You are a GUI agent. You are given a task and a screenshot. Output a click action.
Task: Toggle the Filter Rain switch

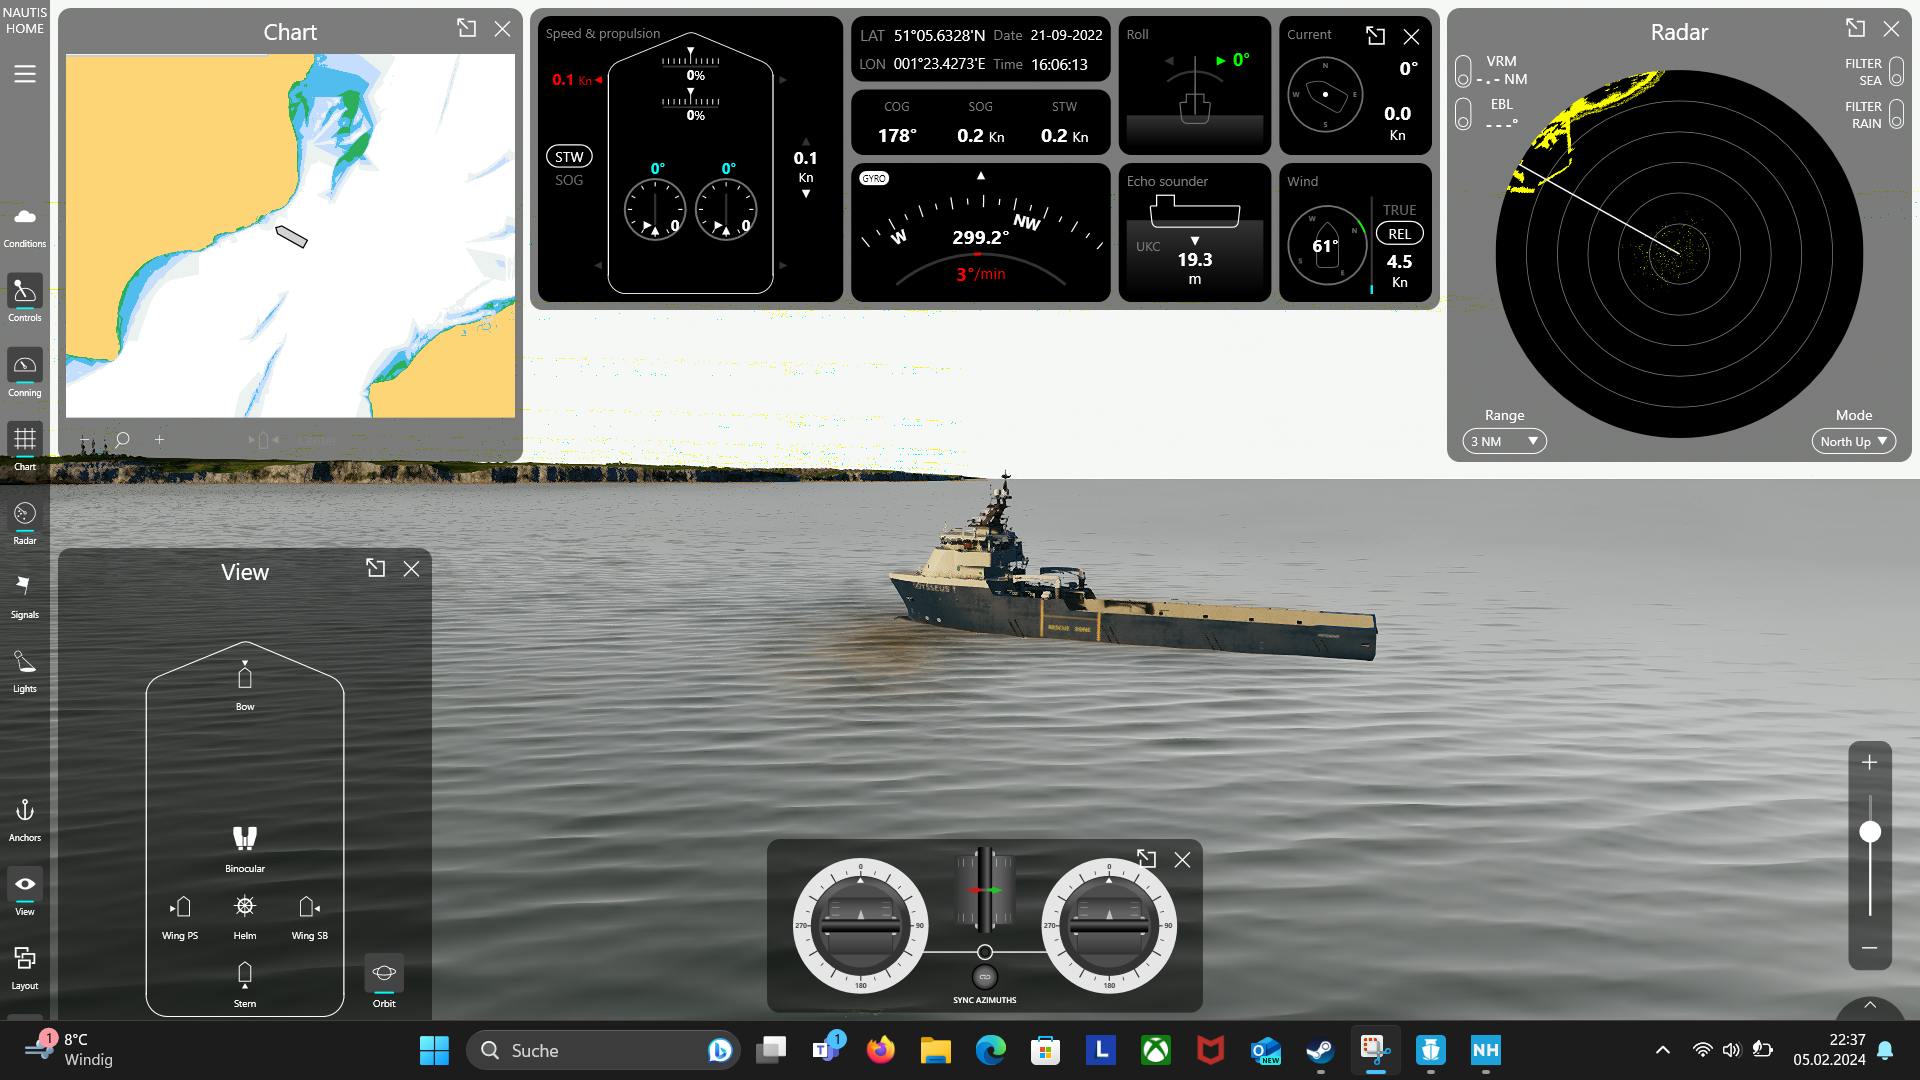pos(1896,115)
